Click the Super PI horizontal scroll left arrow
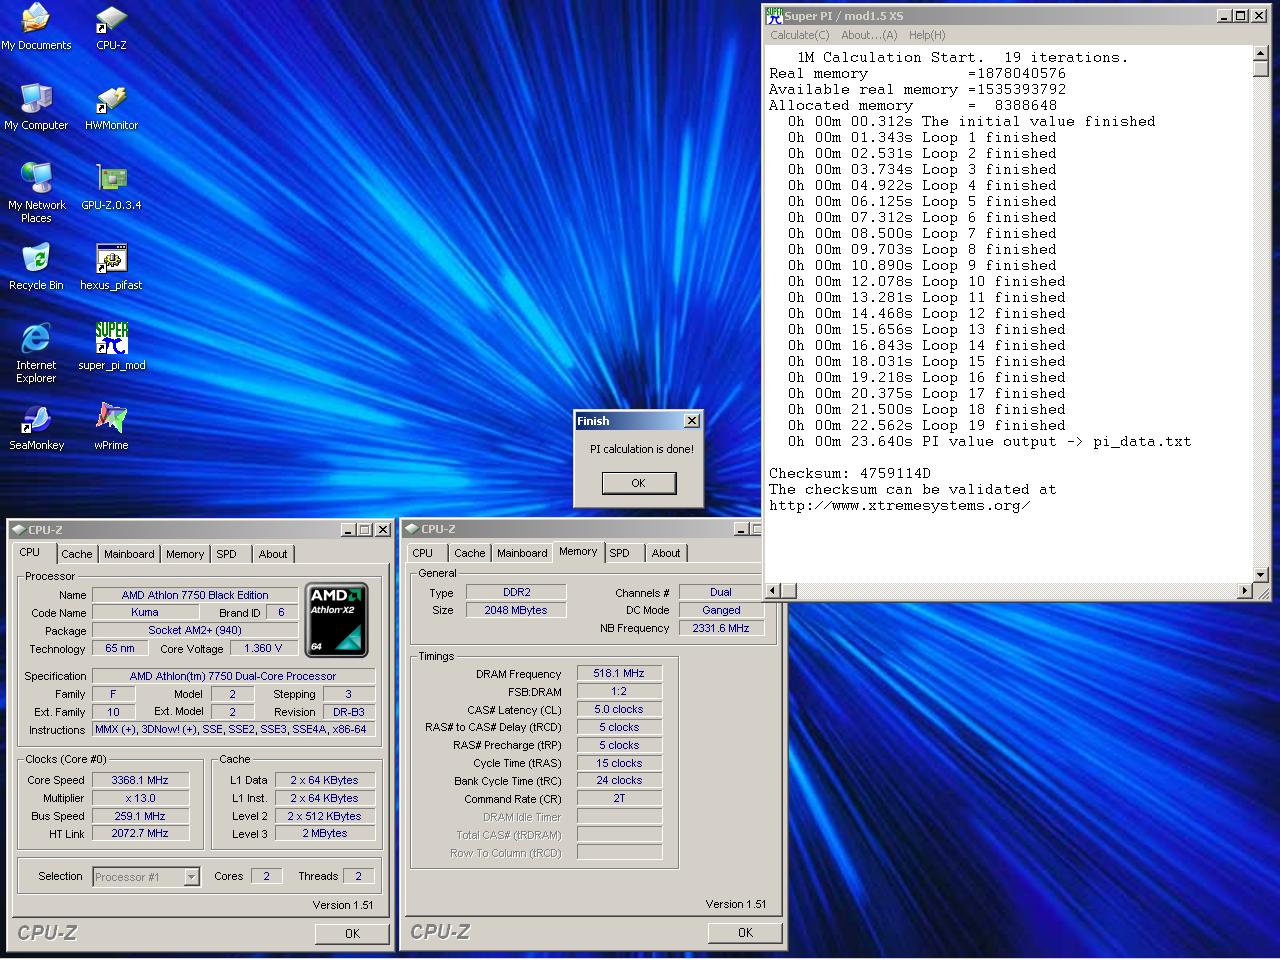 pyautogui.click(x=772, y=590)
